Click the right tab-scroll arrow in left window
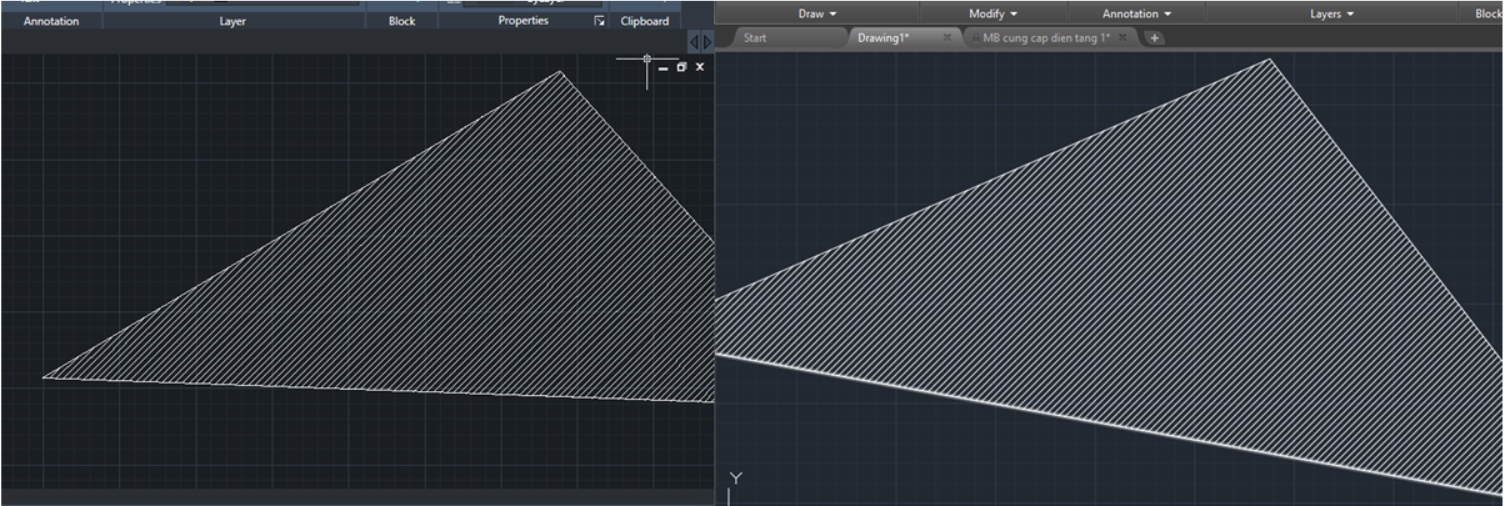This screenshot has height=506, width=1504. pos(707,42)
